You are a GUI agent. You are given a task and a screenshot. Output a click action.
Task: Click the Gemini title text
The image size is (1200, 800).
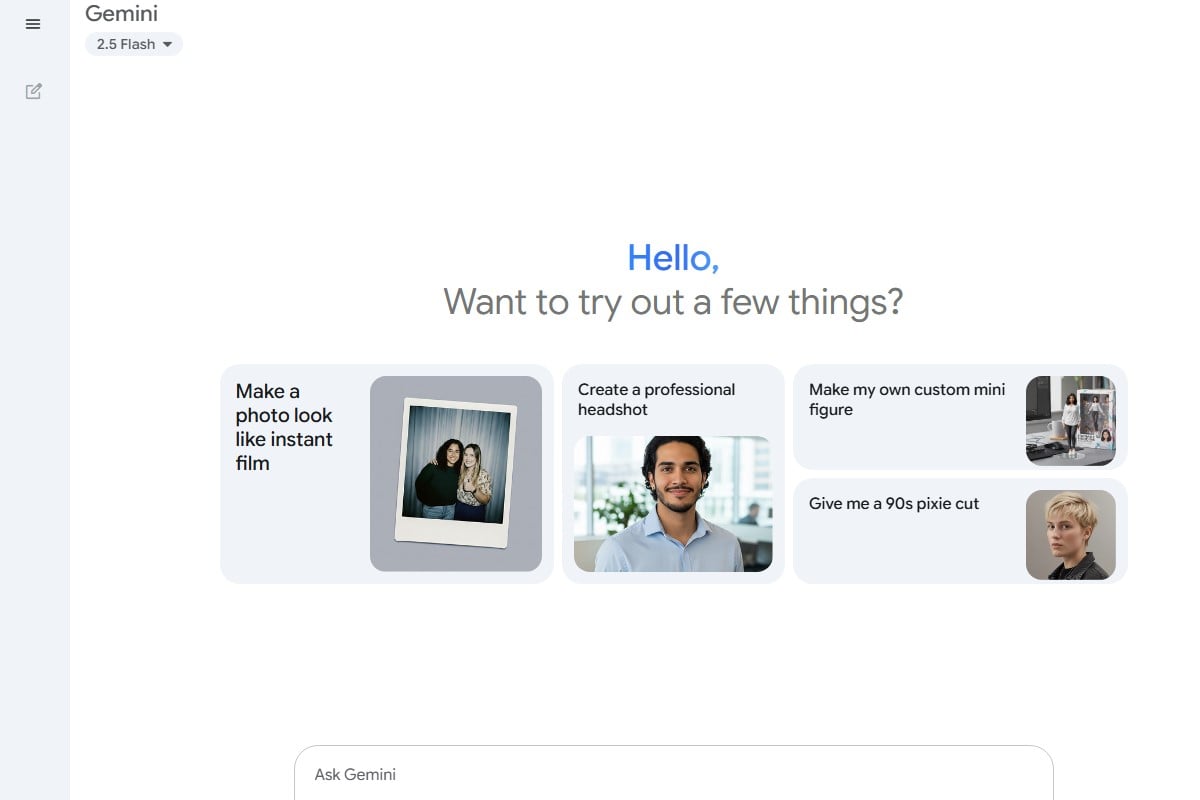(121, 13)
